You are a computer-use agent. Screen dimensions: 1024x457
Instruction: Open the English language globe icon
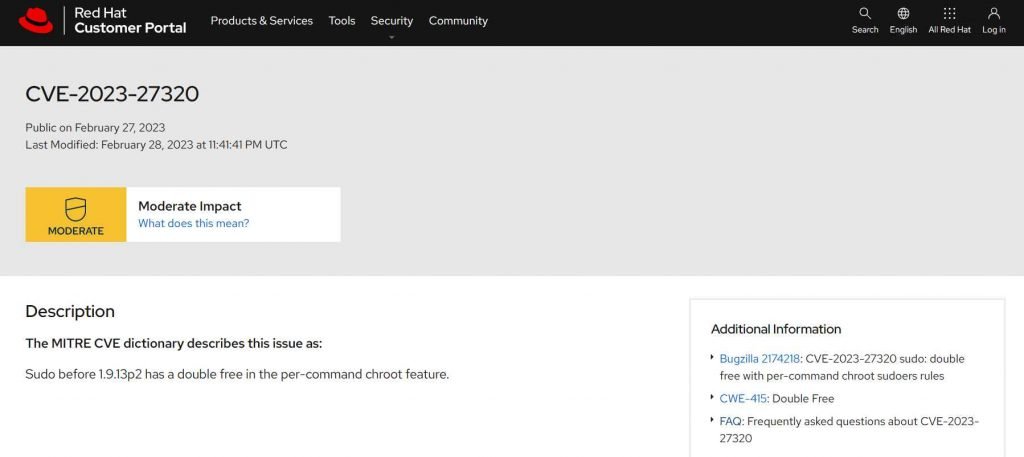903,14
